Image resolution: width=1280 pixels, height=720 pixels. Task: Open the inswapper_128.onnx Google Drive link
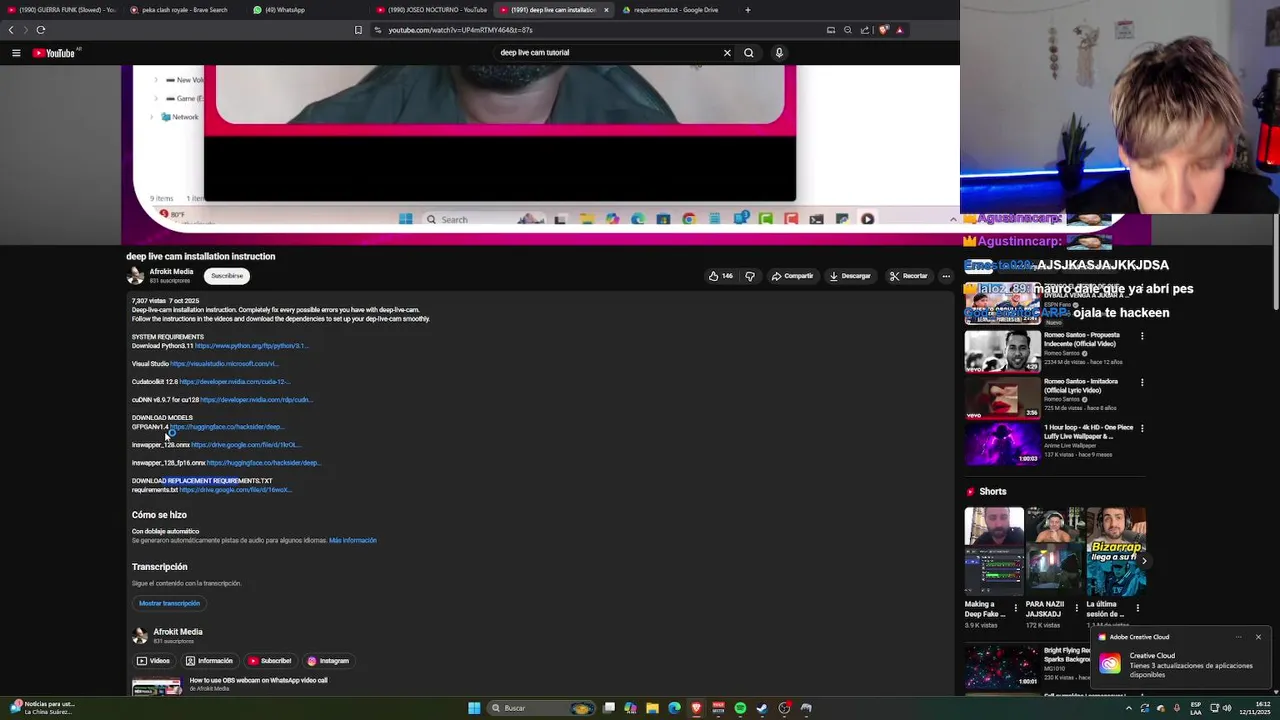coord(245,445)
